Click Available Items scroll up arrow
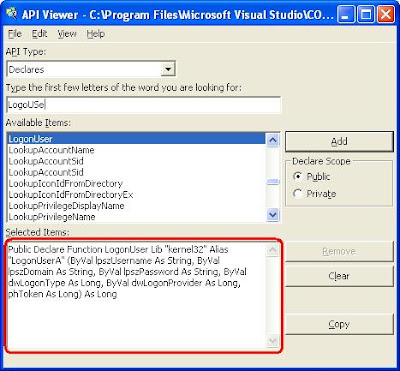The image size is (400, 371). [273, 139]
